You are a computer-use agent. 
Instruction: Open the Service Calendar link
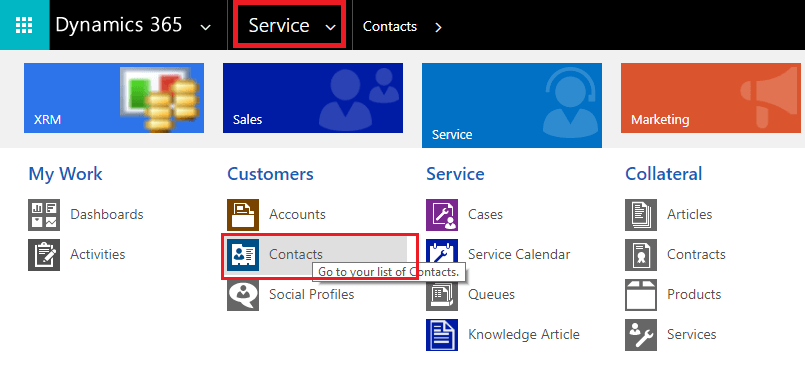519,254
